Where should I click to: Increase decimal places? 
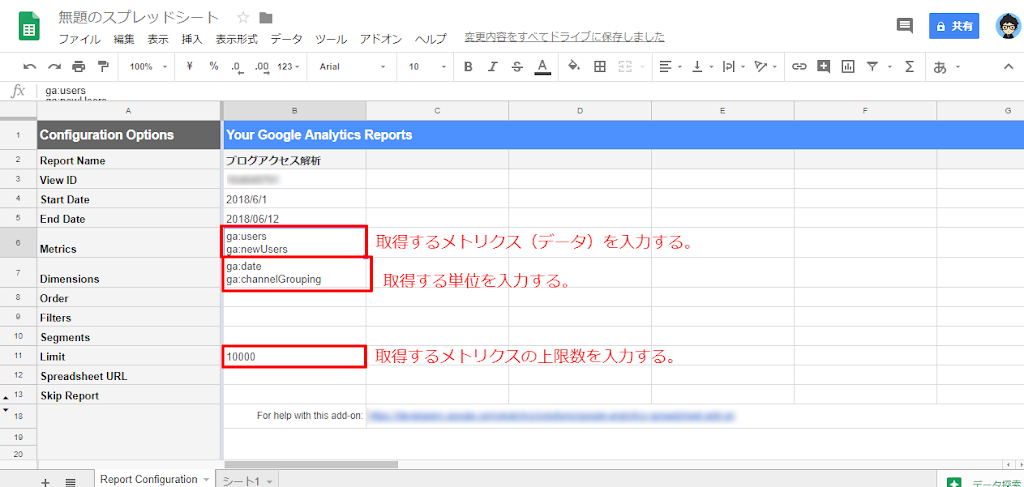262,67
